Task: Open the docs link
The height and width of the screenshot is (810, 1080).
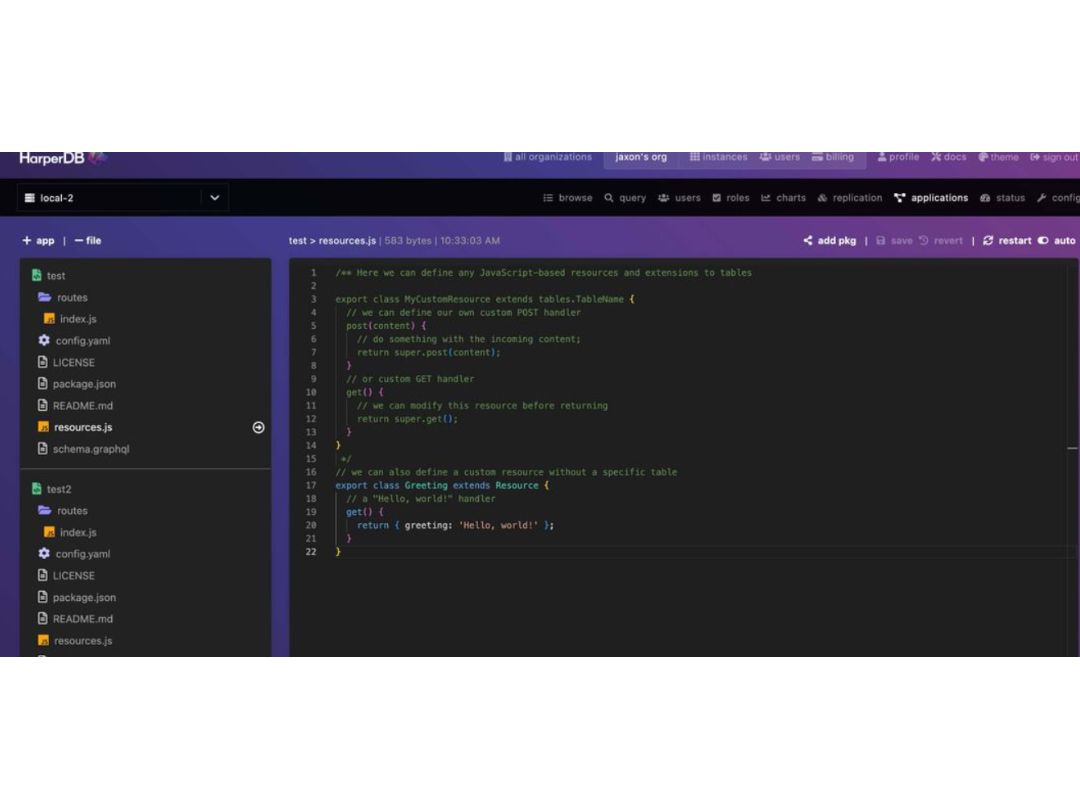Action: tap(948, 157)
